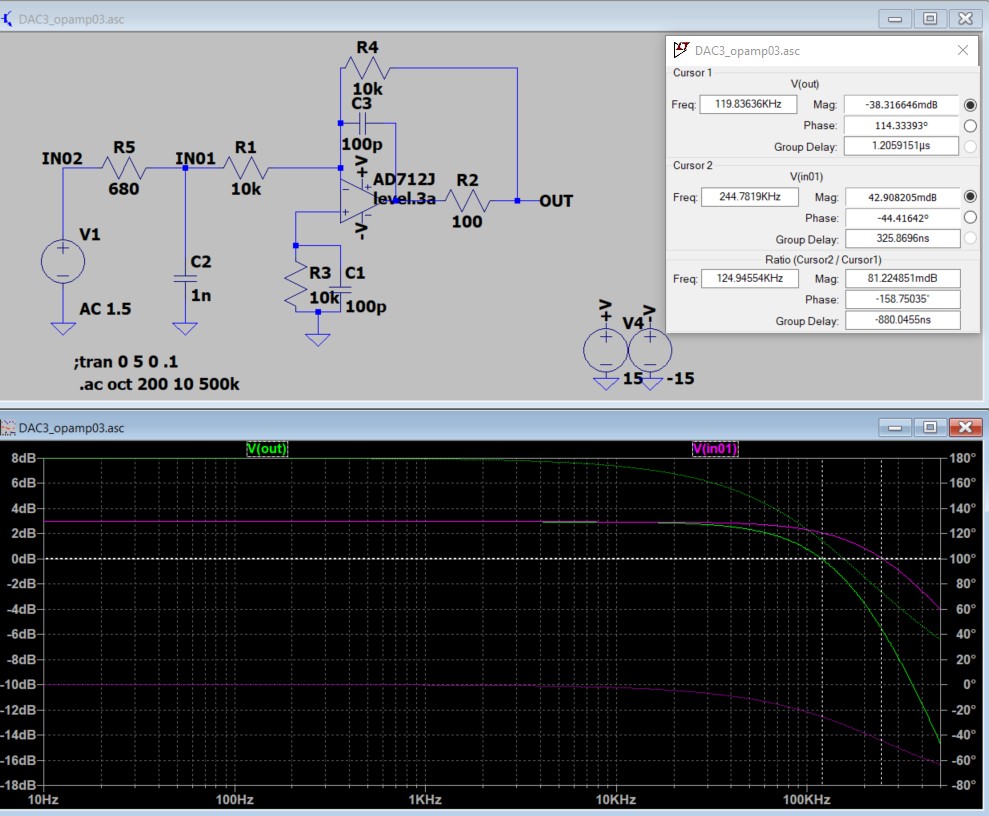The height and width of the screenshot is (816, 989).
Task: Click the 0dB axis label
Action: (x=24, y=559)
